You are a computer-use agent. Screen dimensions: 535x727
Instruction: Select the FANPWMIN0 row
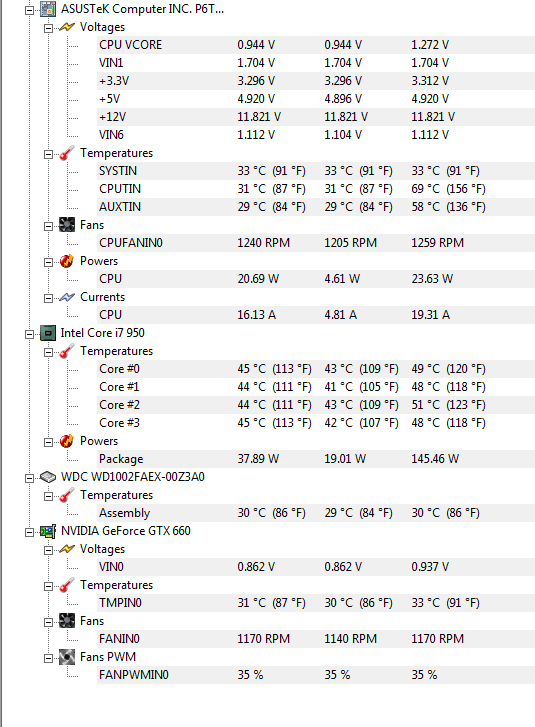[x=316, y=675]
